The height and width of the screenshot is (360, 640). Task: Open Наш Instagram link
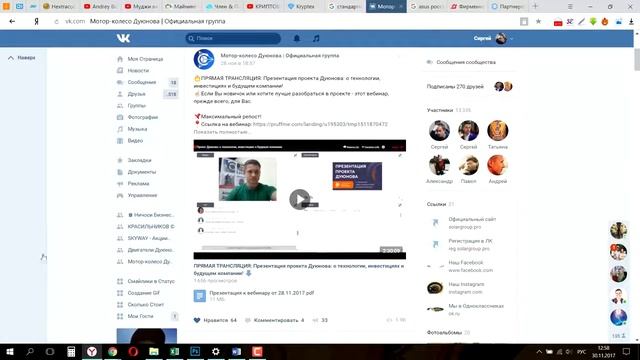tap(466, 284)
